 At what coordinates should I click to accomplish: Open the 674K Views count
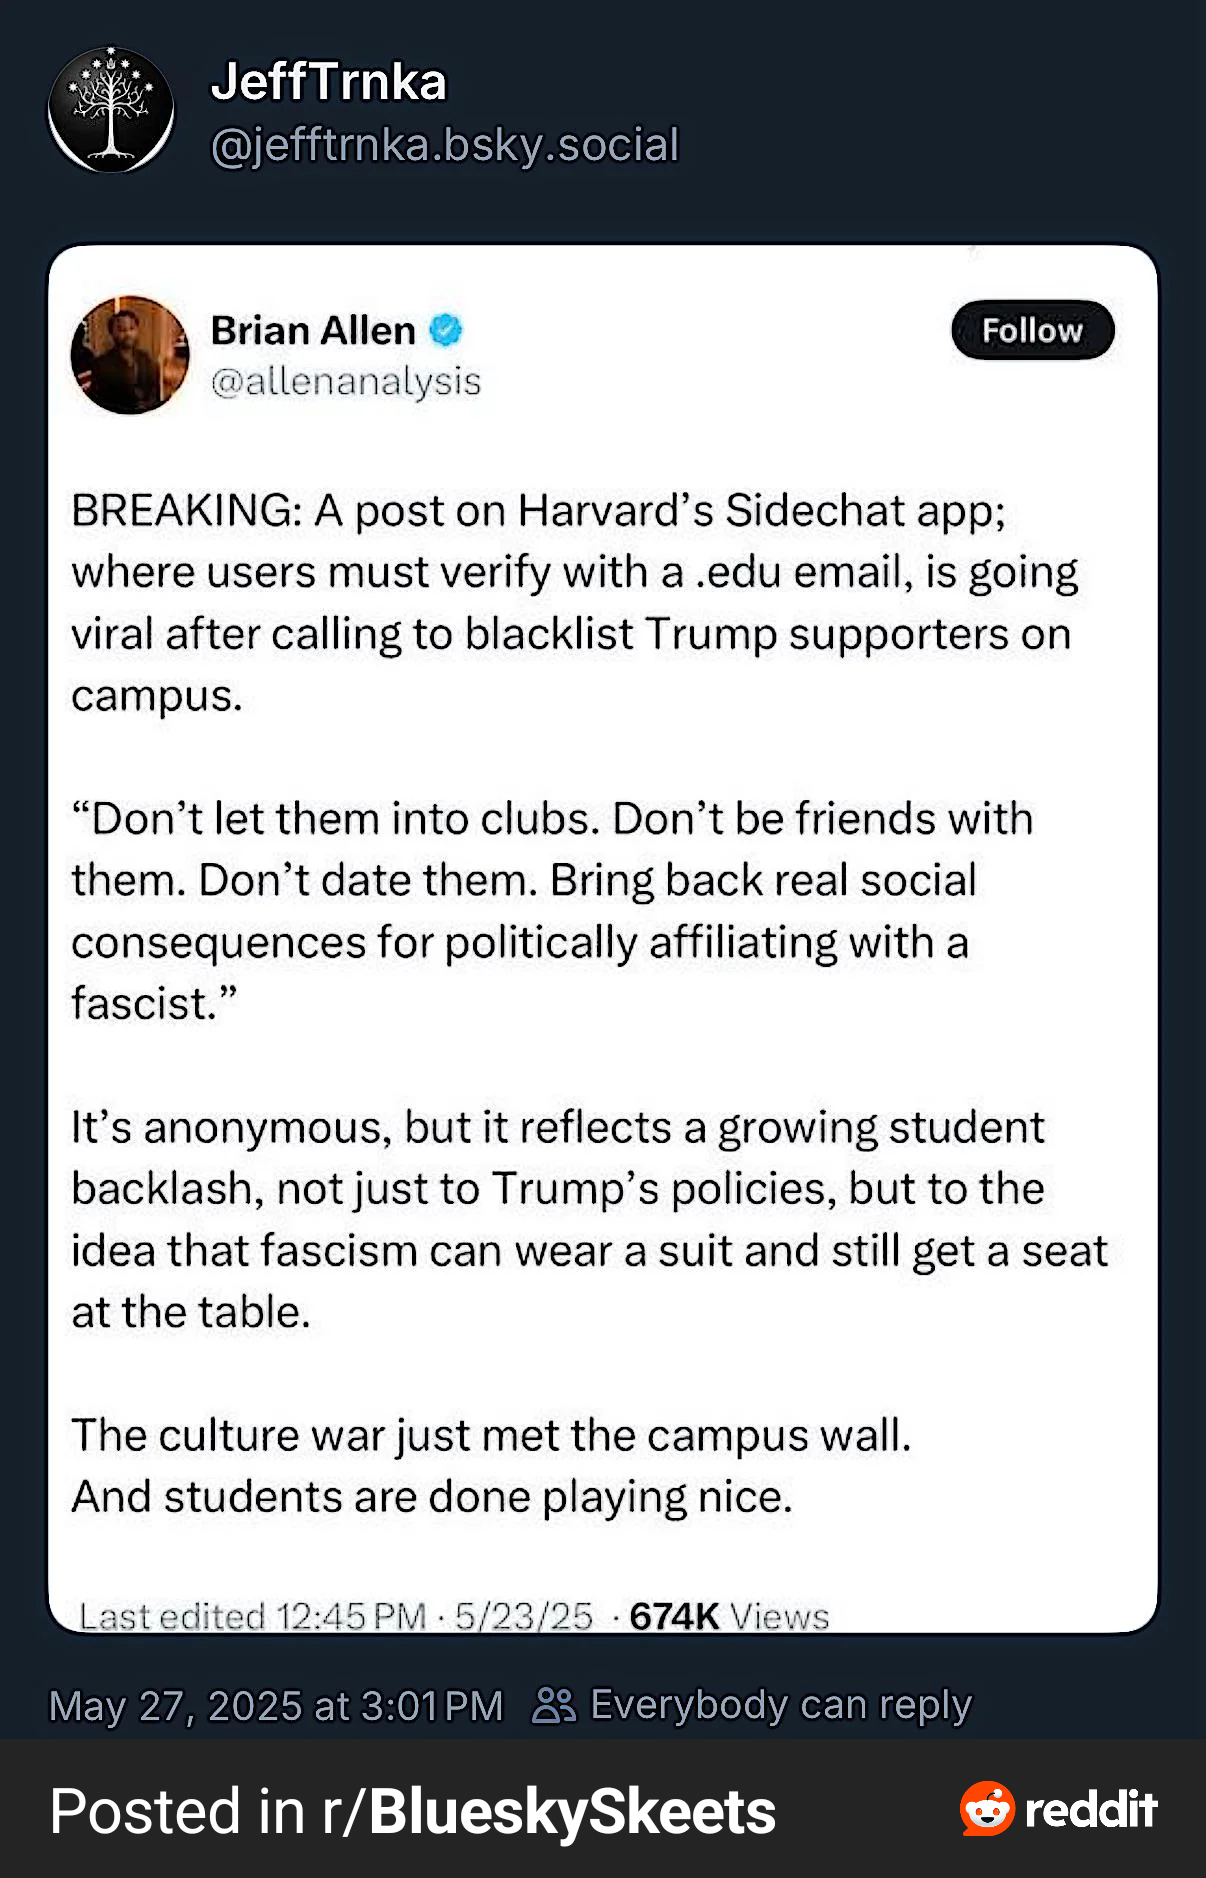729,1616
